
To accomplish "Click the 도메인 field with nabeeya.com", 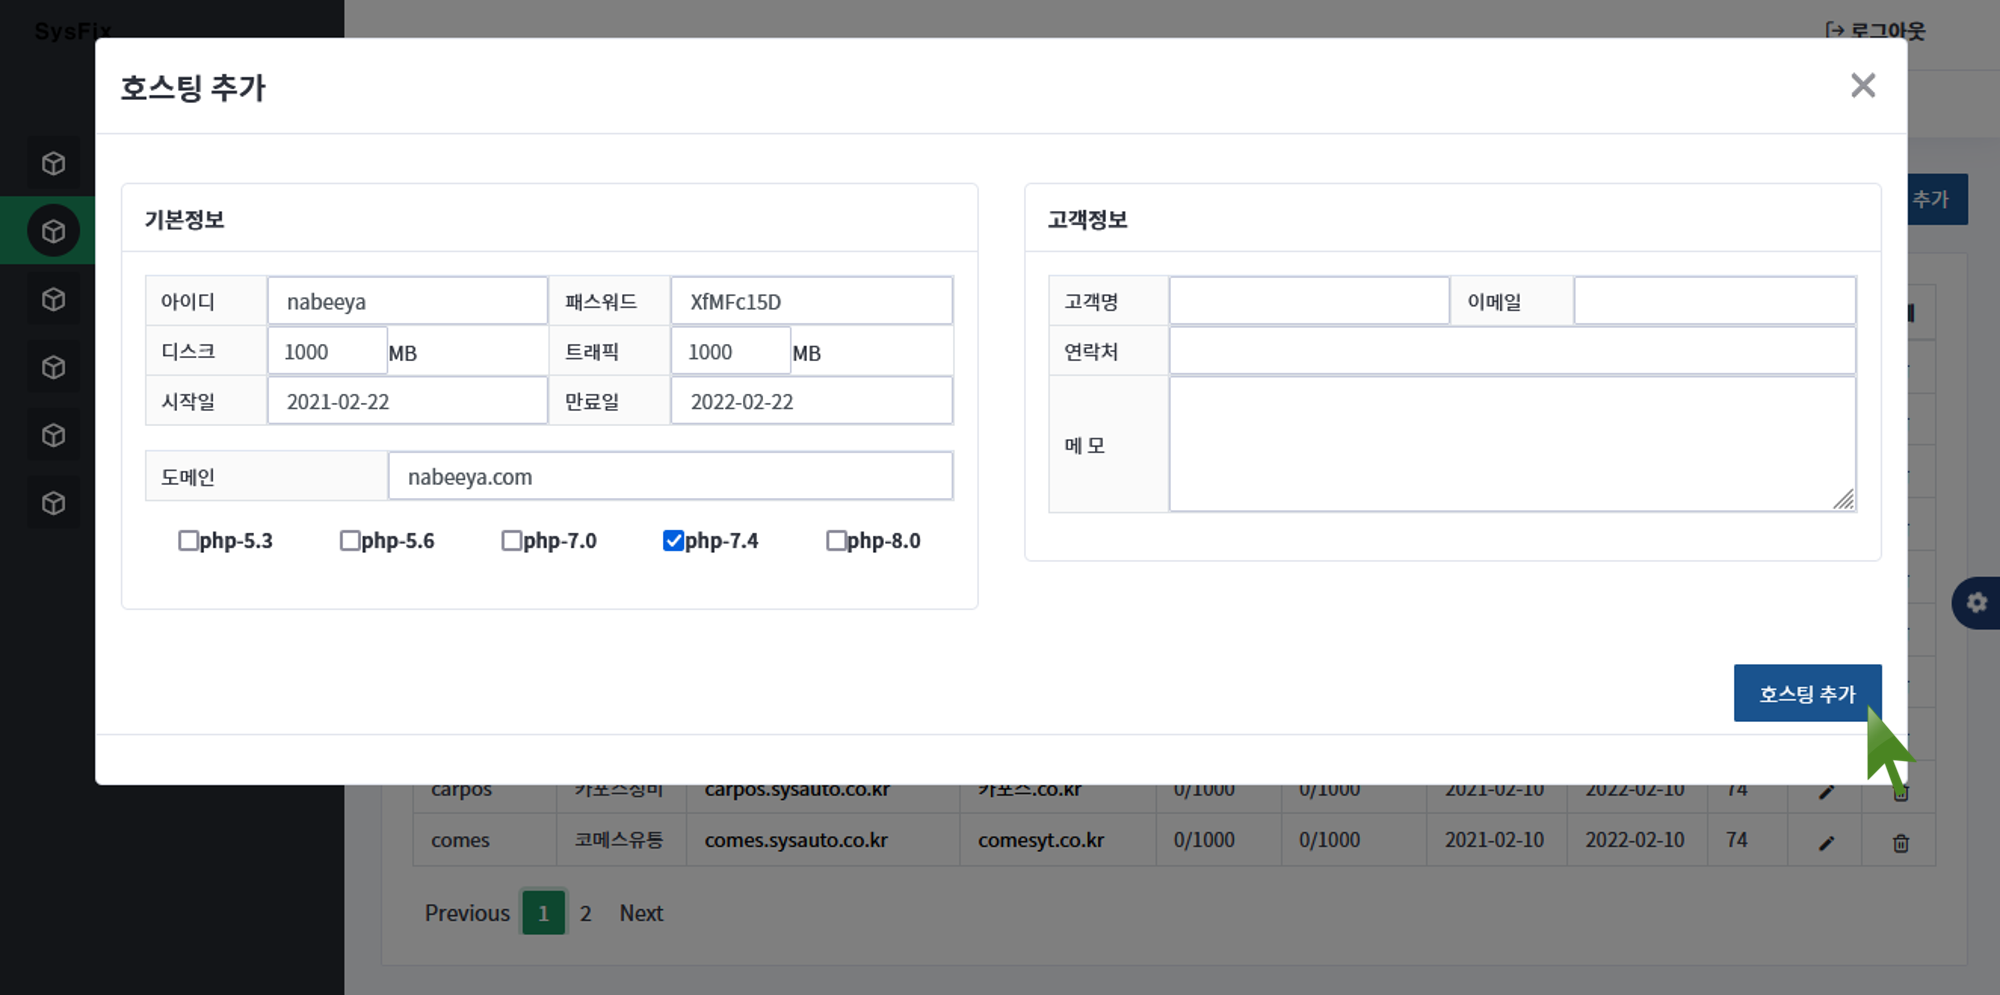I will pos(670,477).
